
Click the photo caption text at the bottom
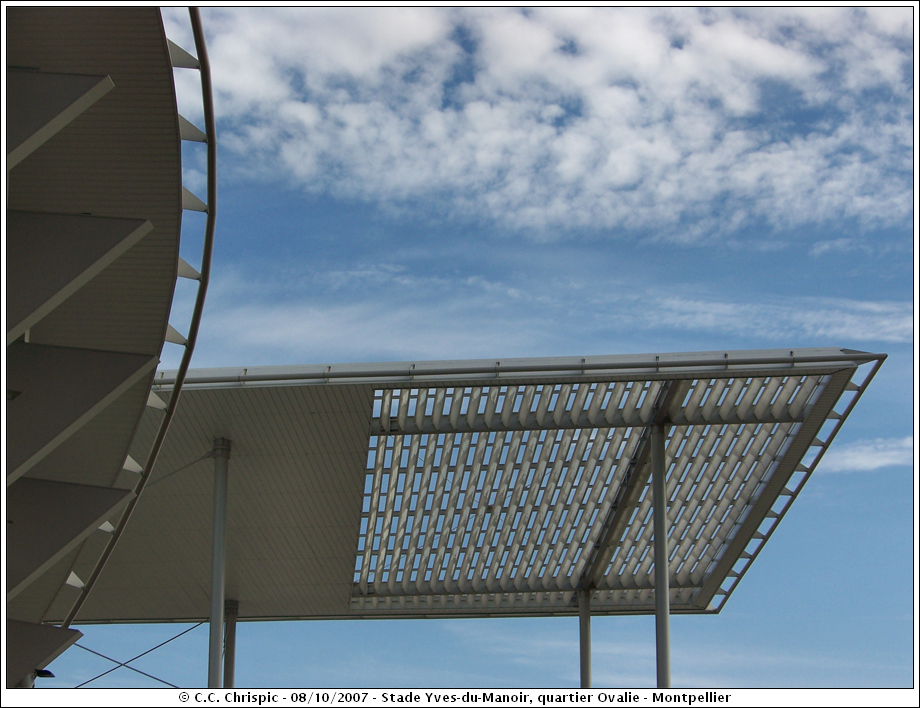click(455, 697)
